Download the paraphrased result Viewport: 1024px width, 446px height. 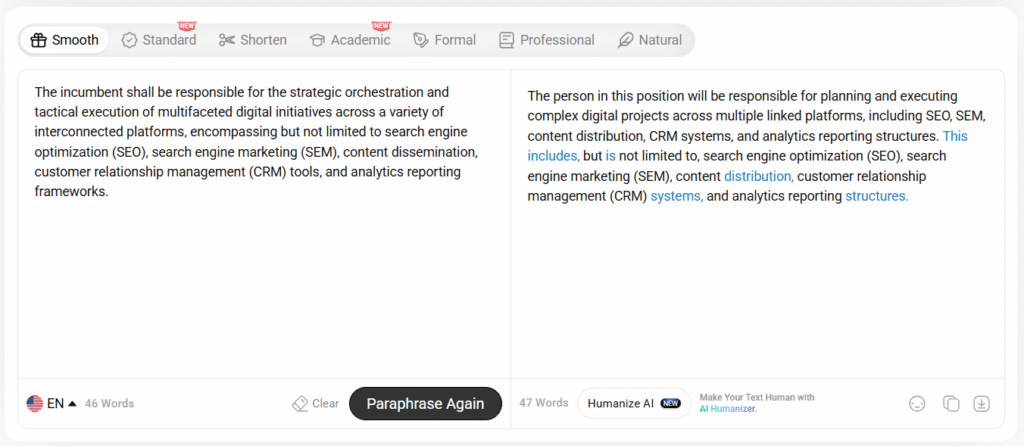tap(982, 403)
